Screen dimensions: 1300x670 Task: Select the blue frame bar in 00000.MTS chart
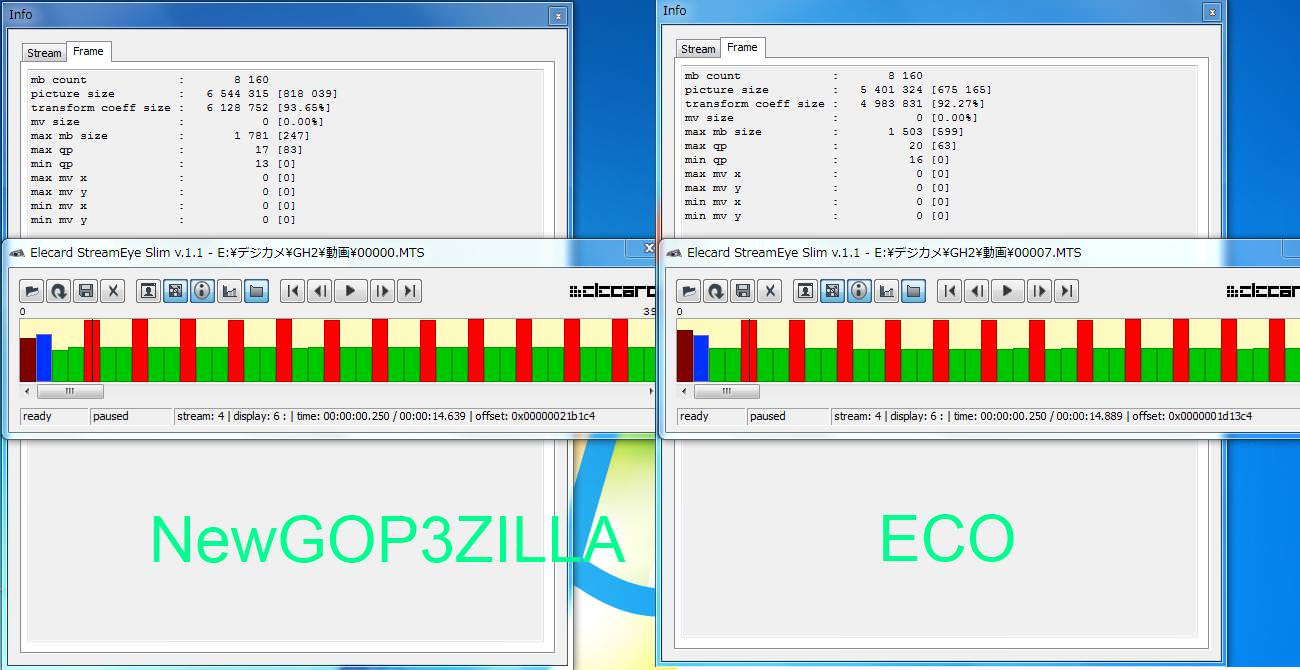[43, 357]
